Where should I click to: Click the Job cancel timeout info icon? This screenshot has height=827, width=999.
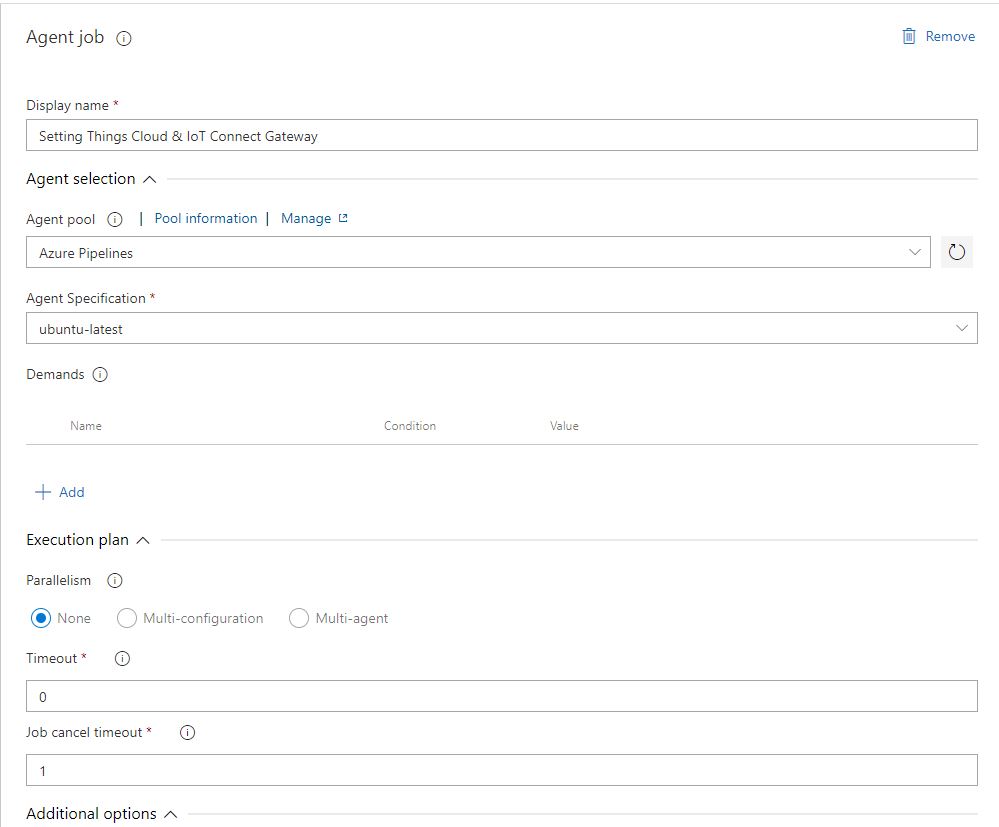[187, 733]
